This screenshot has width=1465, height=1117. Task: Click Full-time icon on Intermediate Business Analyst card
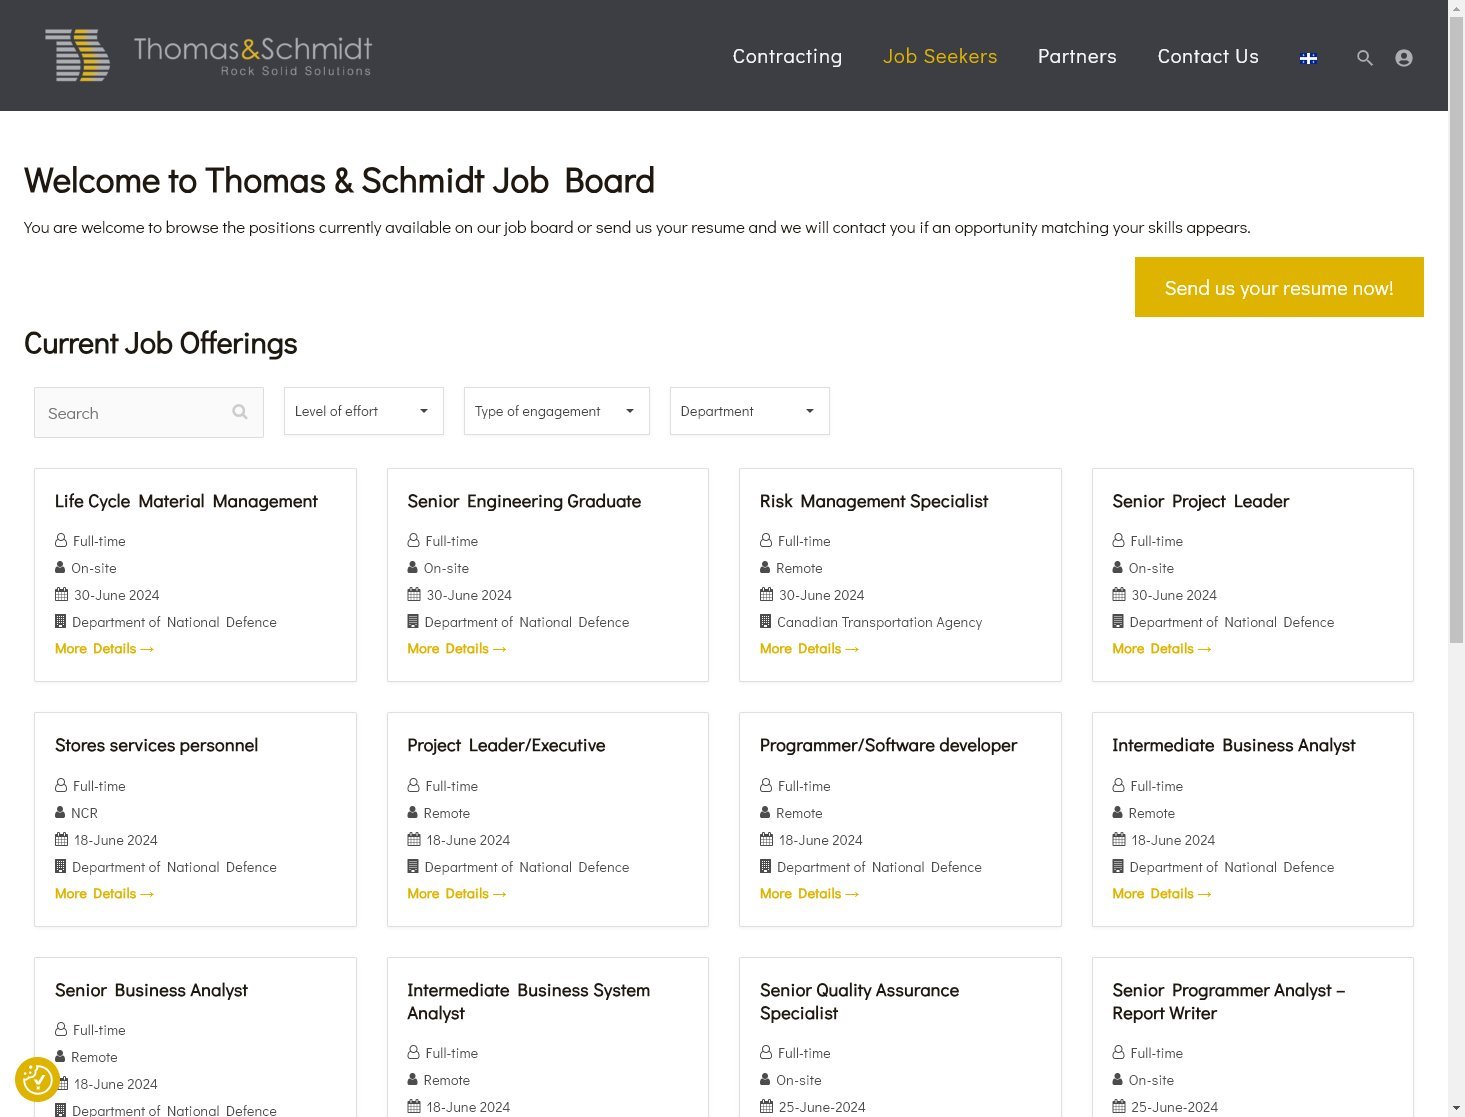1118,785
